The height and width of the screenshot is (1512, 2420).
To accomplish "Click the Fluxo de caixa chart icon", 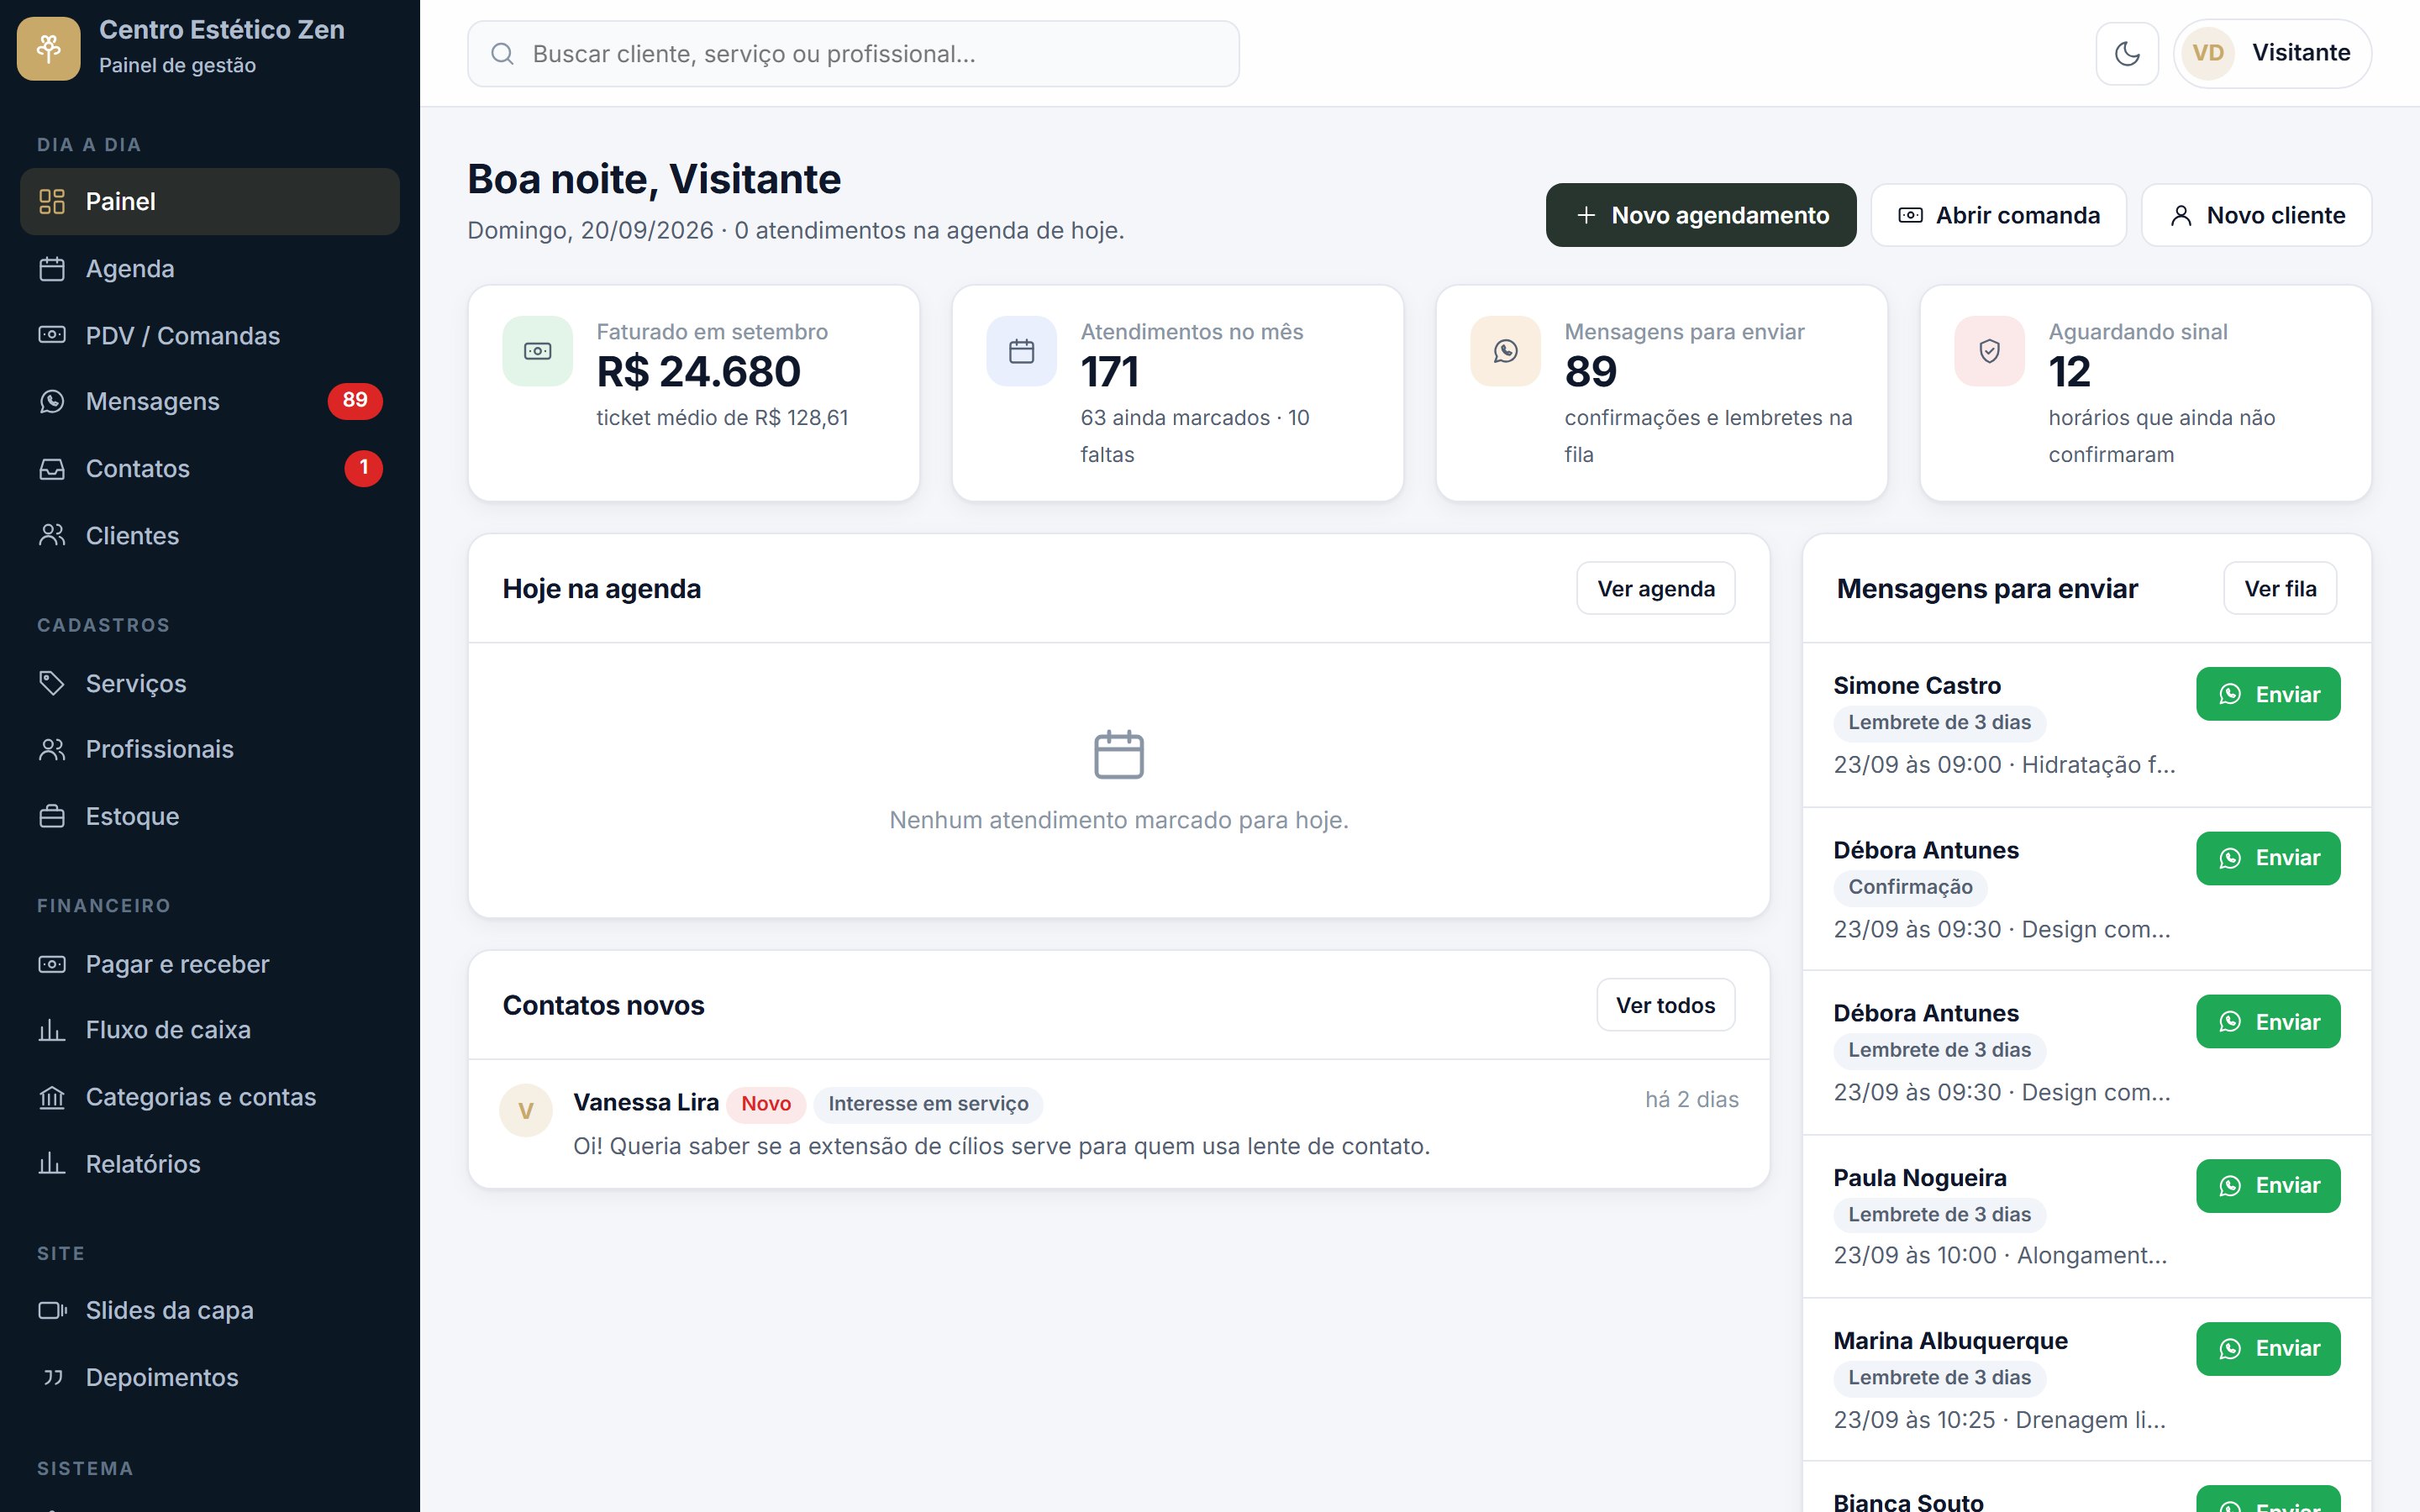I will (x=52, y=1030).
